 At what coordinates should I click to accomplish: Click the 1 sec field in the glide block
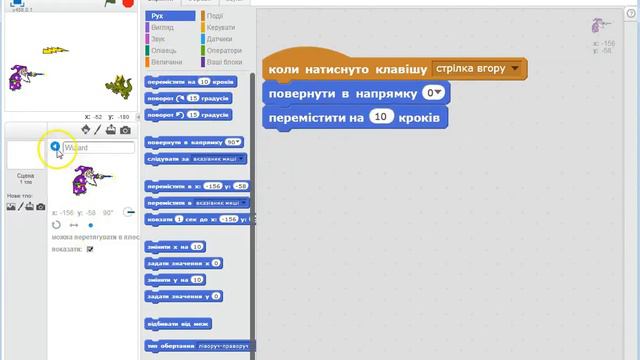[179, 219]
